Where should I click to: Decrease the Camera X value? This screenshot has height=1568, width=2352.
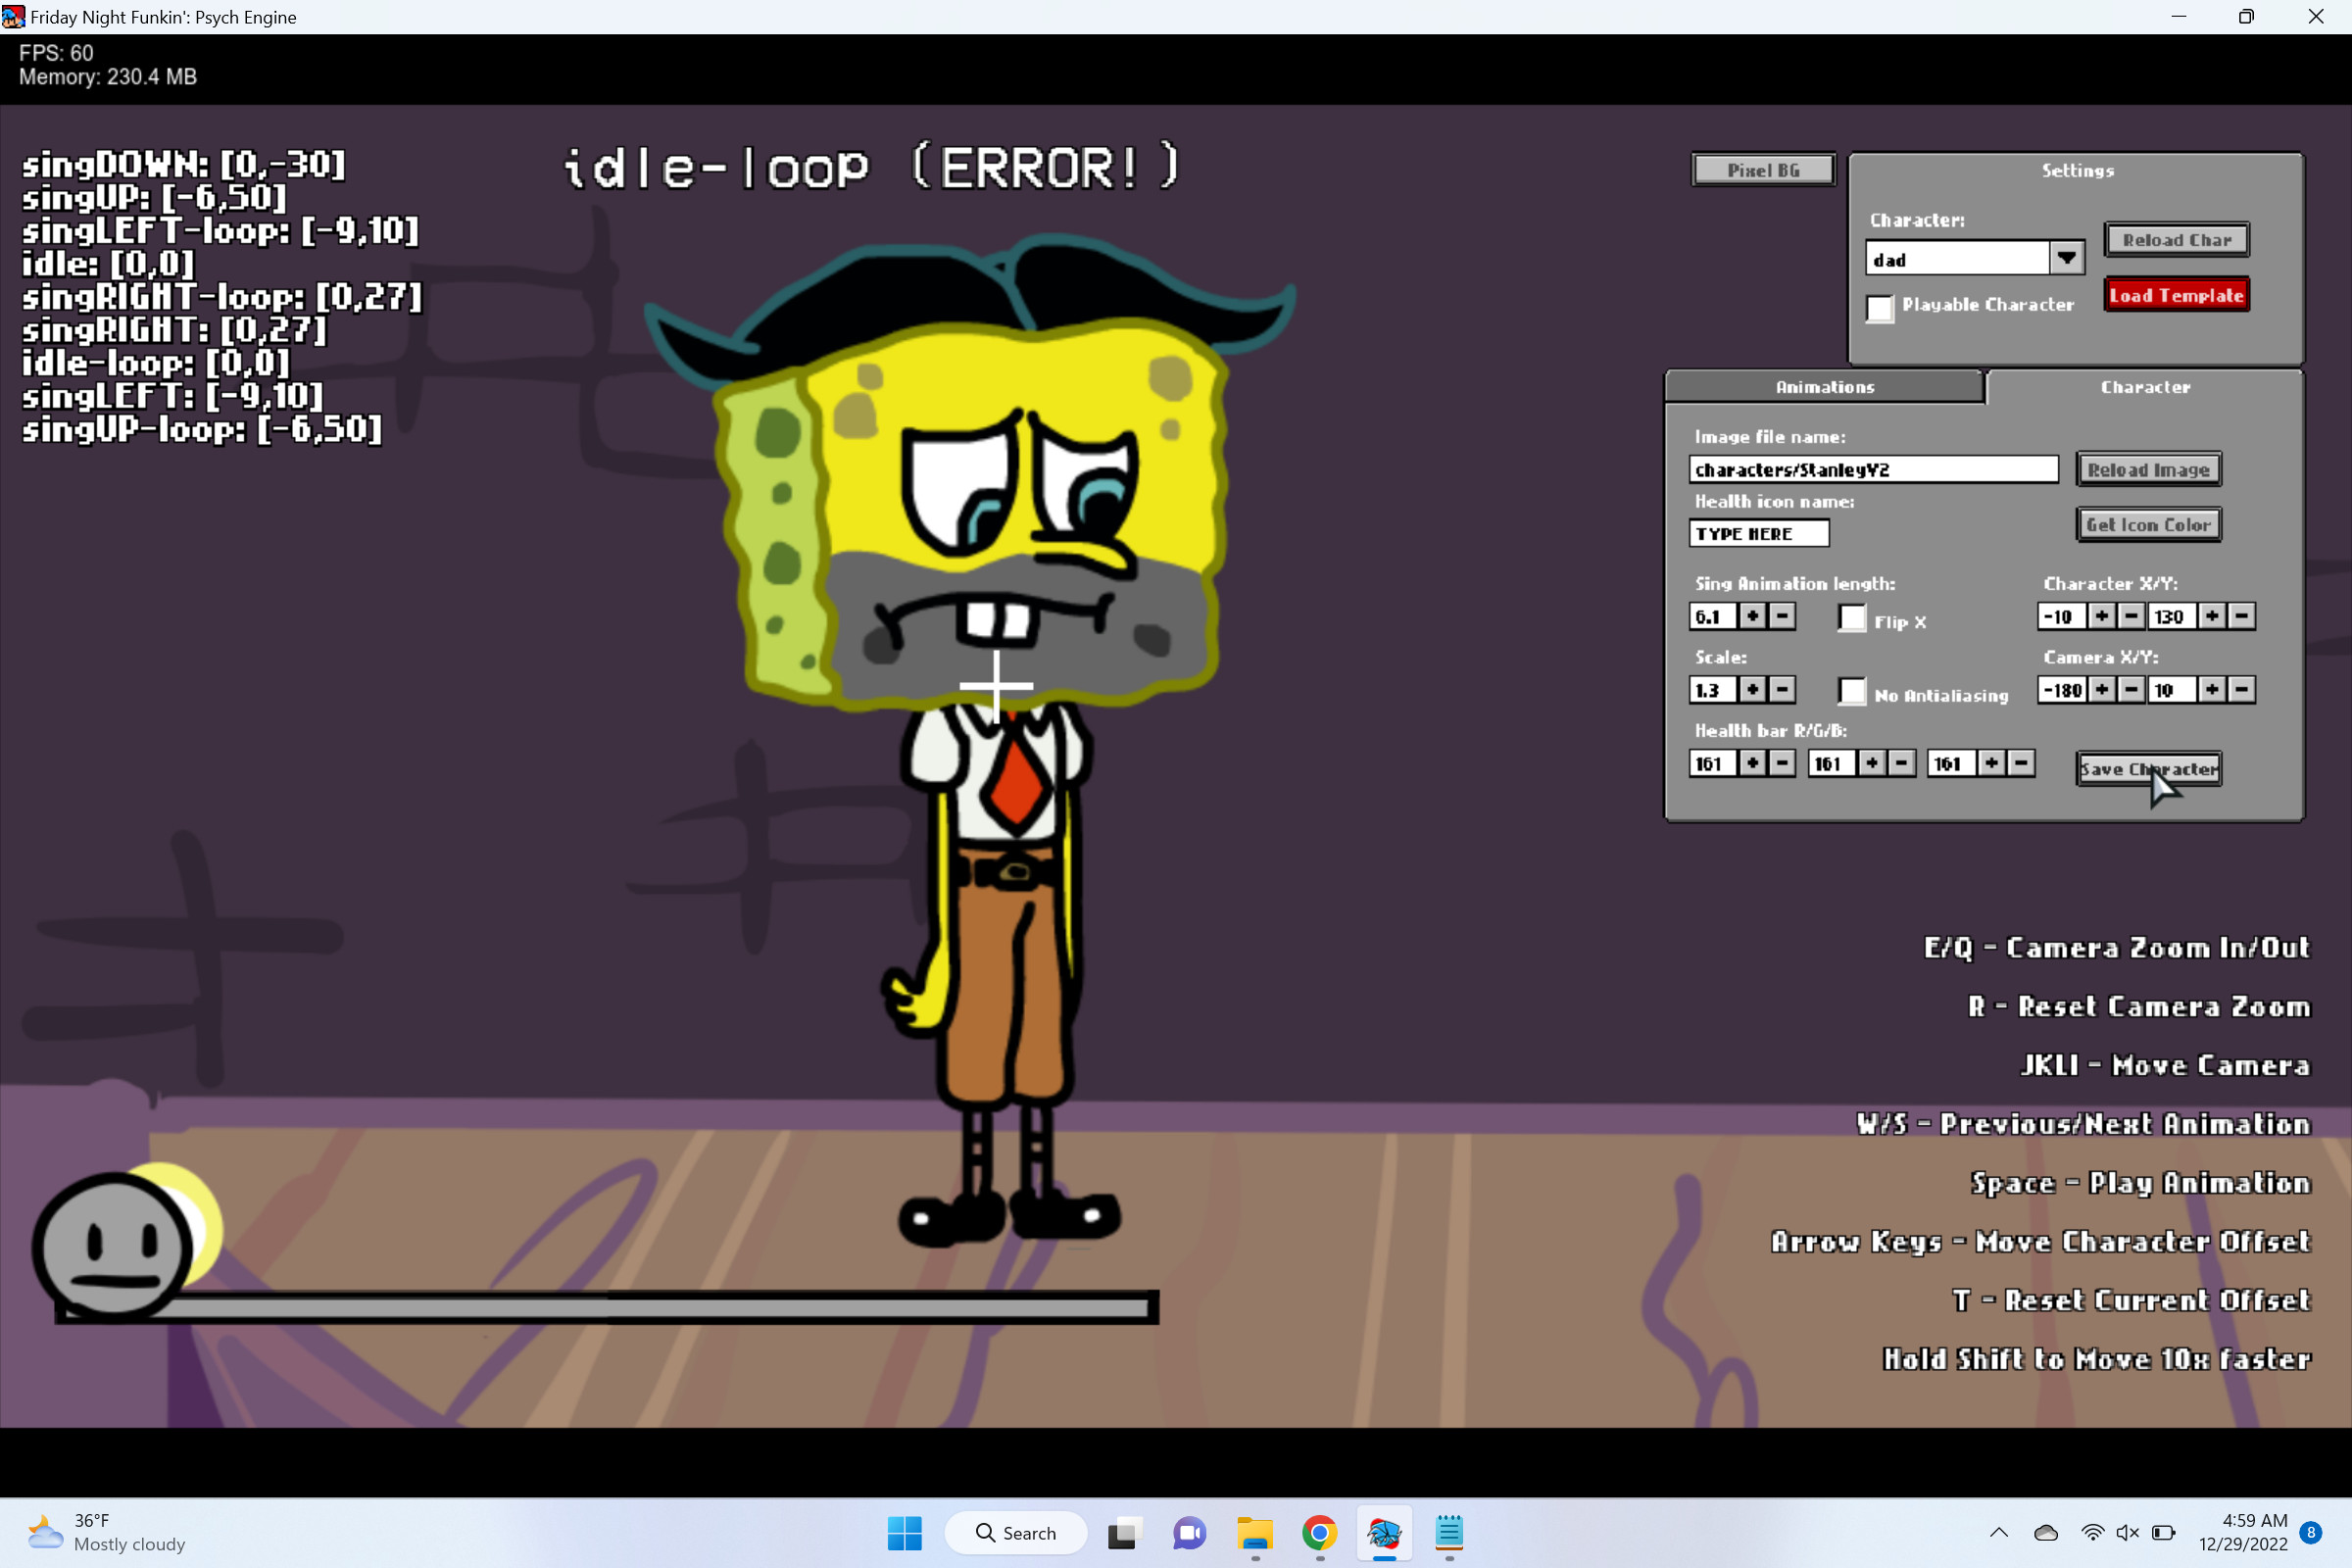2131,690
